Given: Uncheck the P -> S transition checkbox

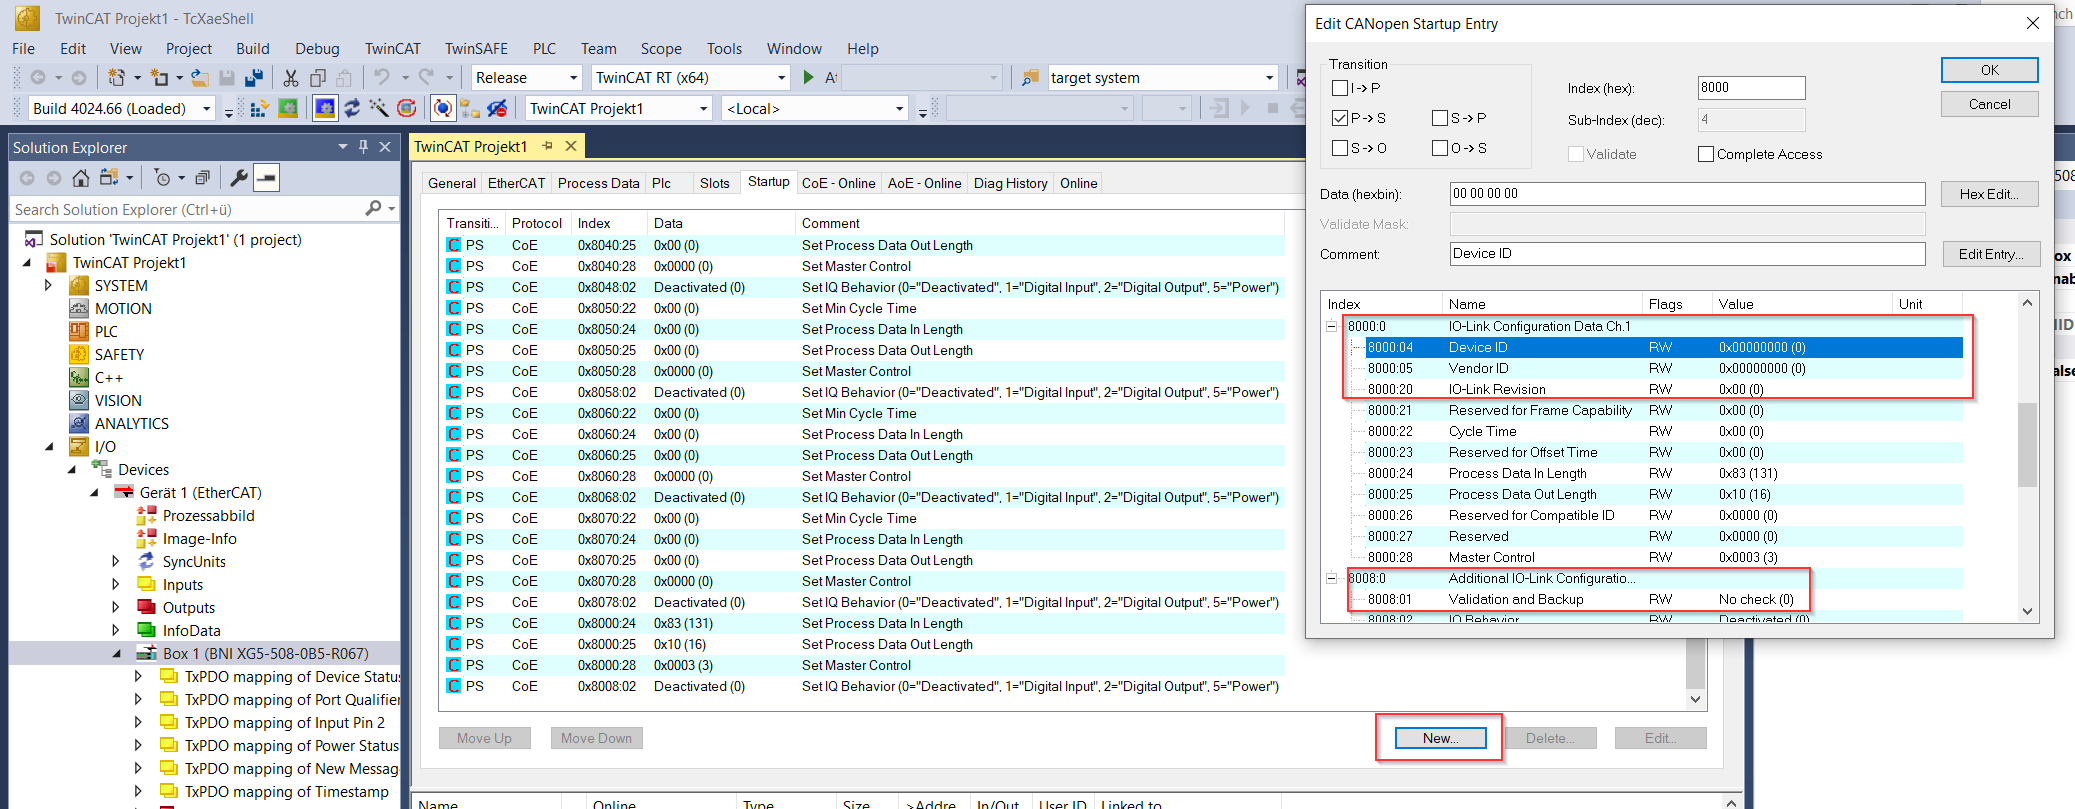Looking at the screenshot, I should [x=1340, y=118].
